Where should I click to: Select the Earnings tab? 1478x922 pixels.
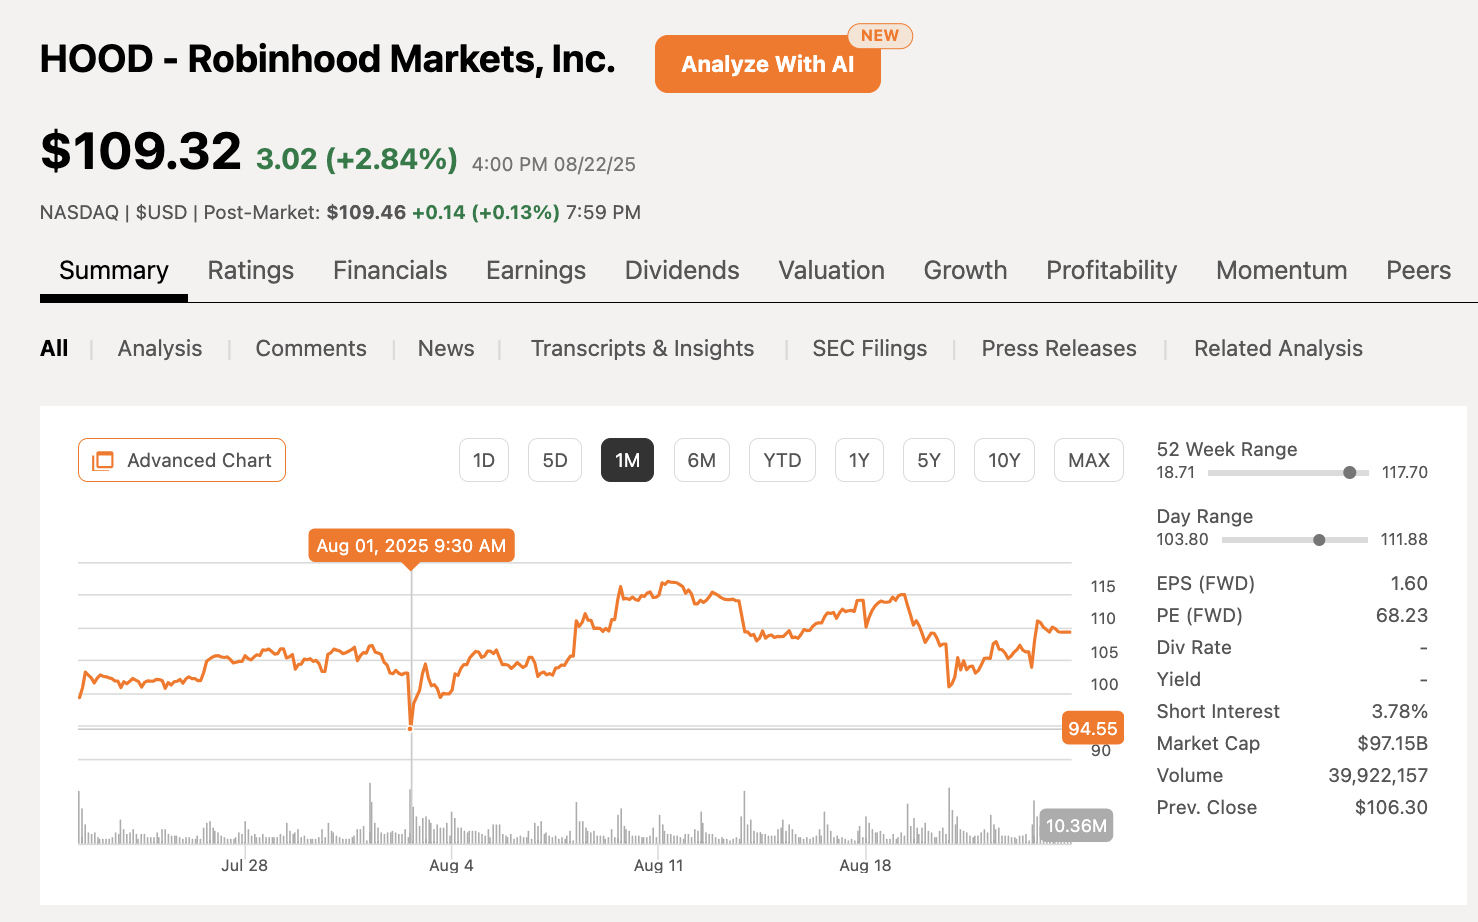tap(535, 270)
